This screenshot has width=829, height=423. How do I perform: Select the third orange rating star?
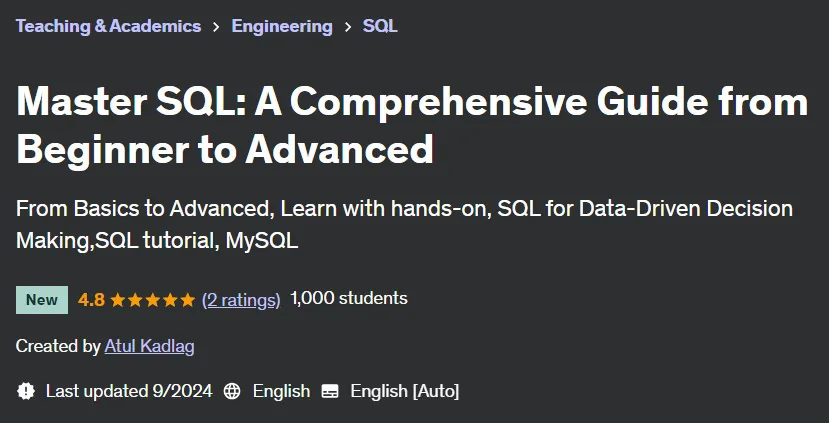[x=153, y=300]
